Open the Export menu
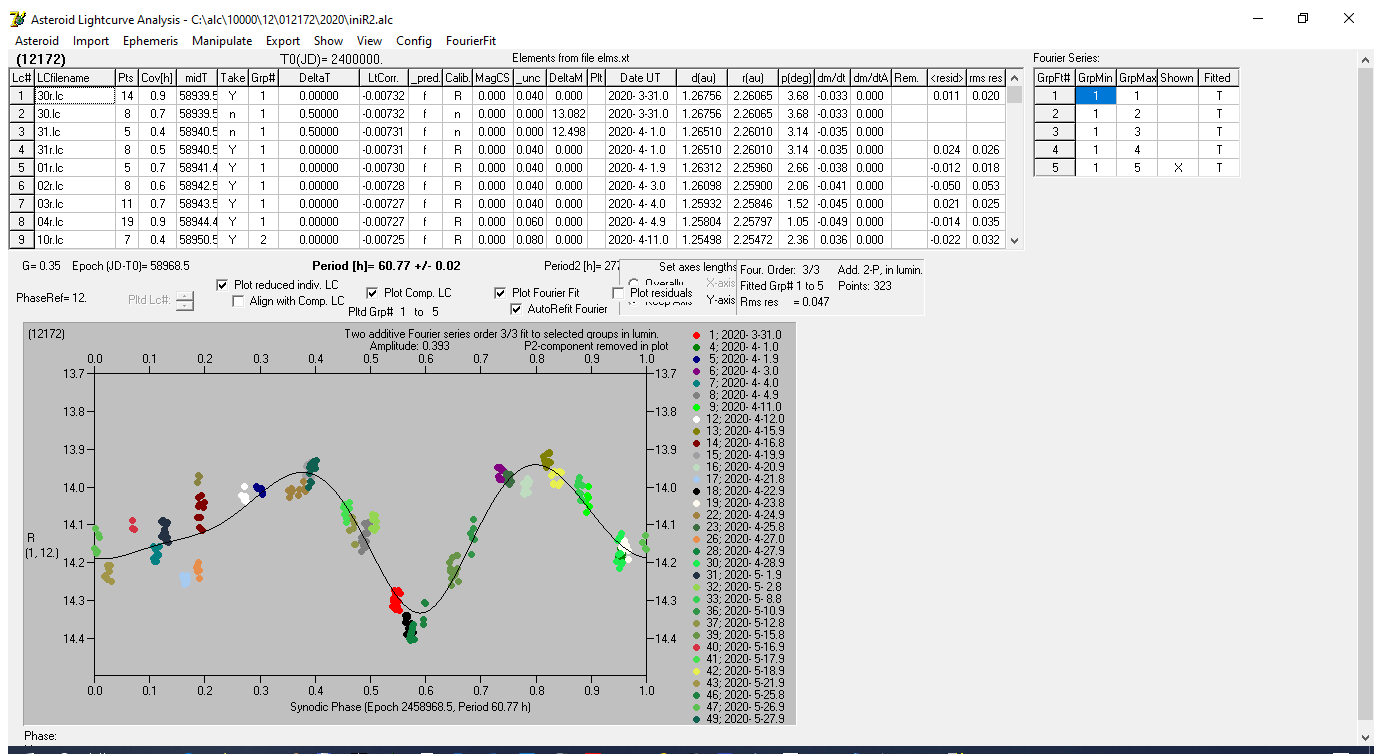 (283, 41)
